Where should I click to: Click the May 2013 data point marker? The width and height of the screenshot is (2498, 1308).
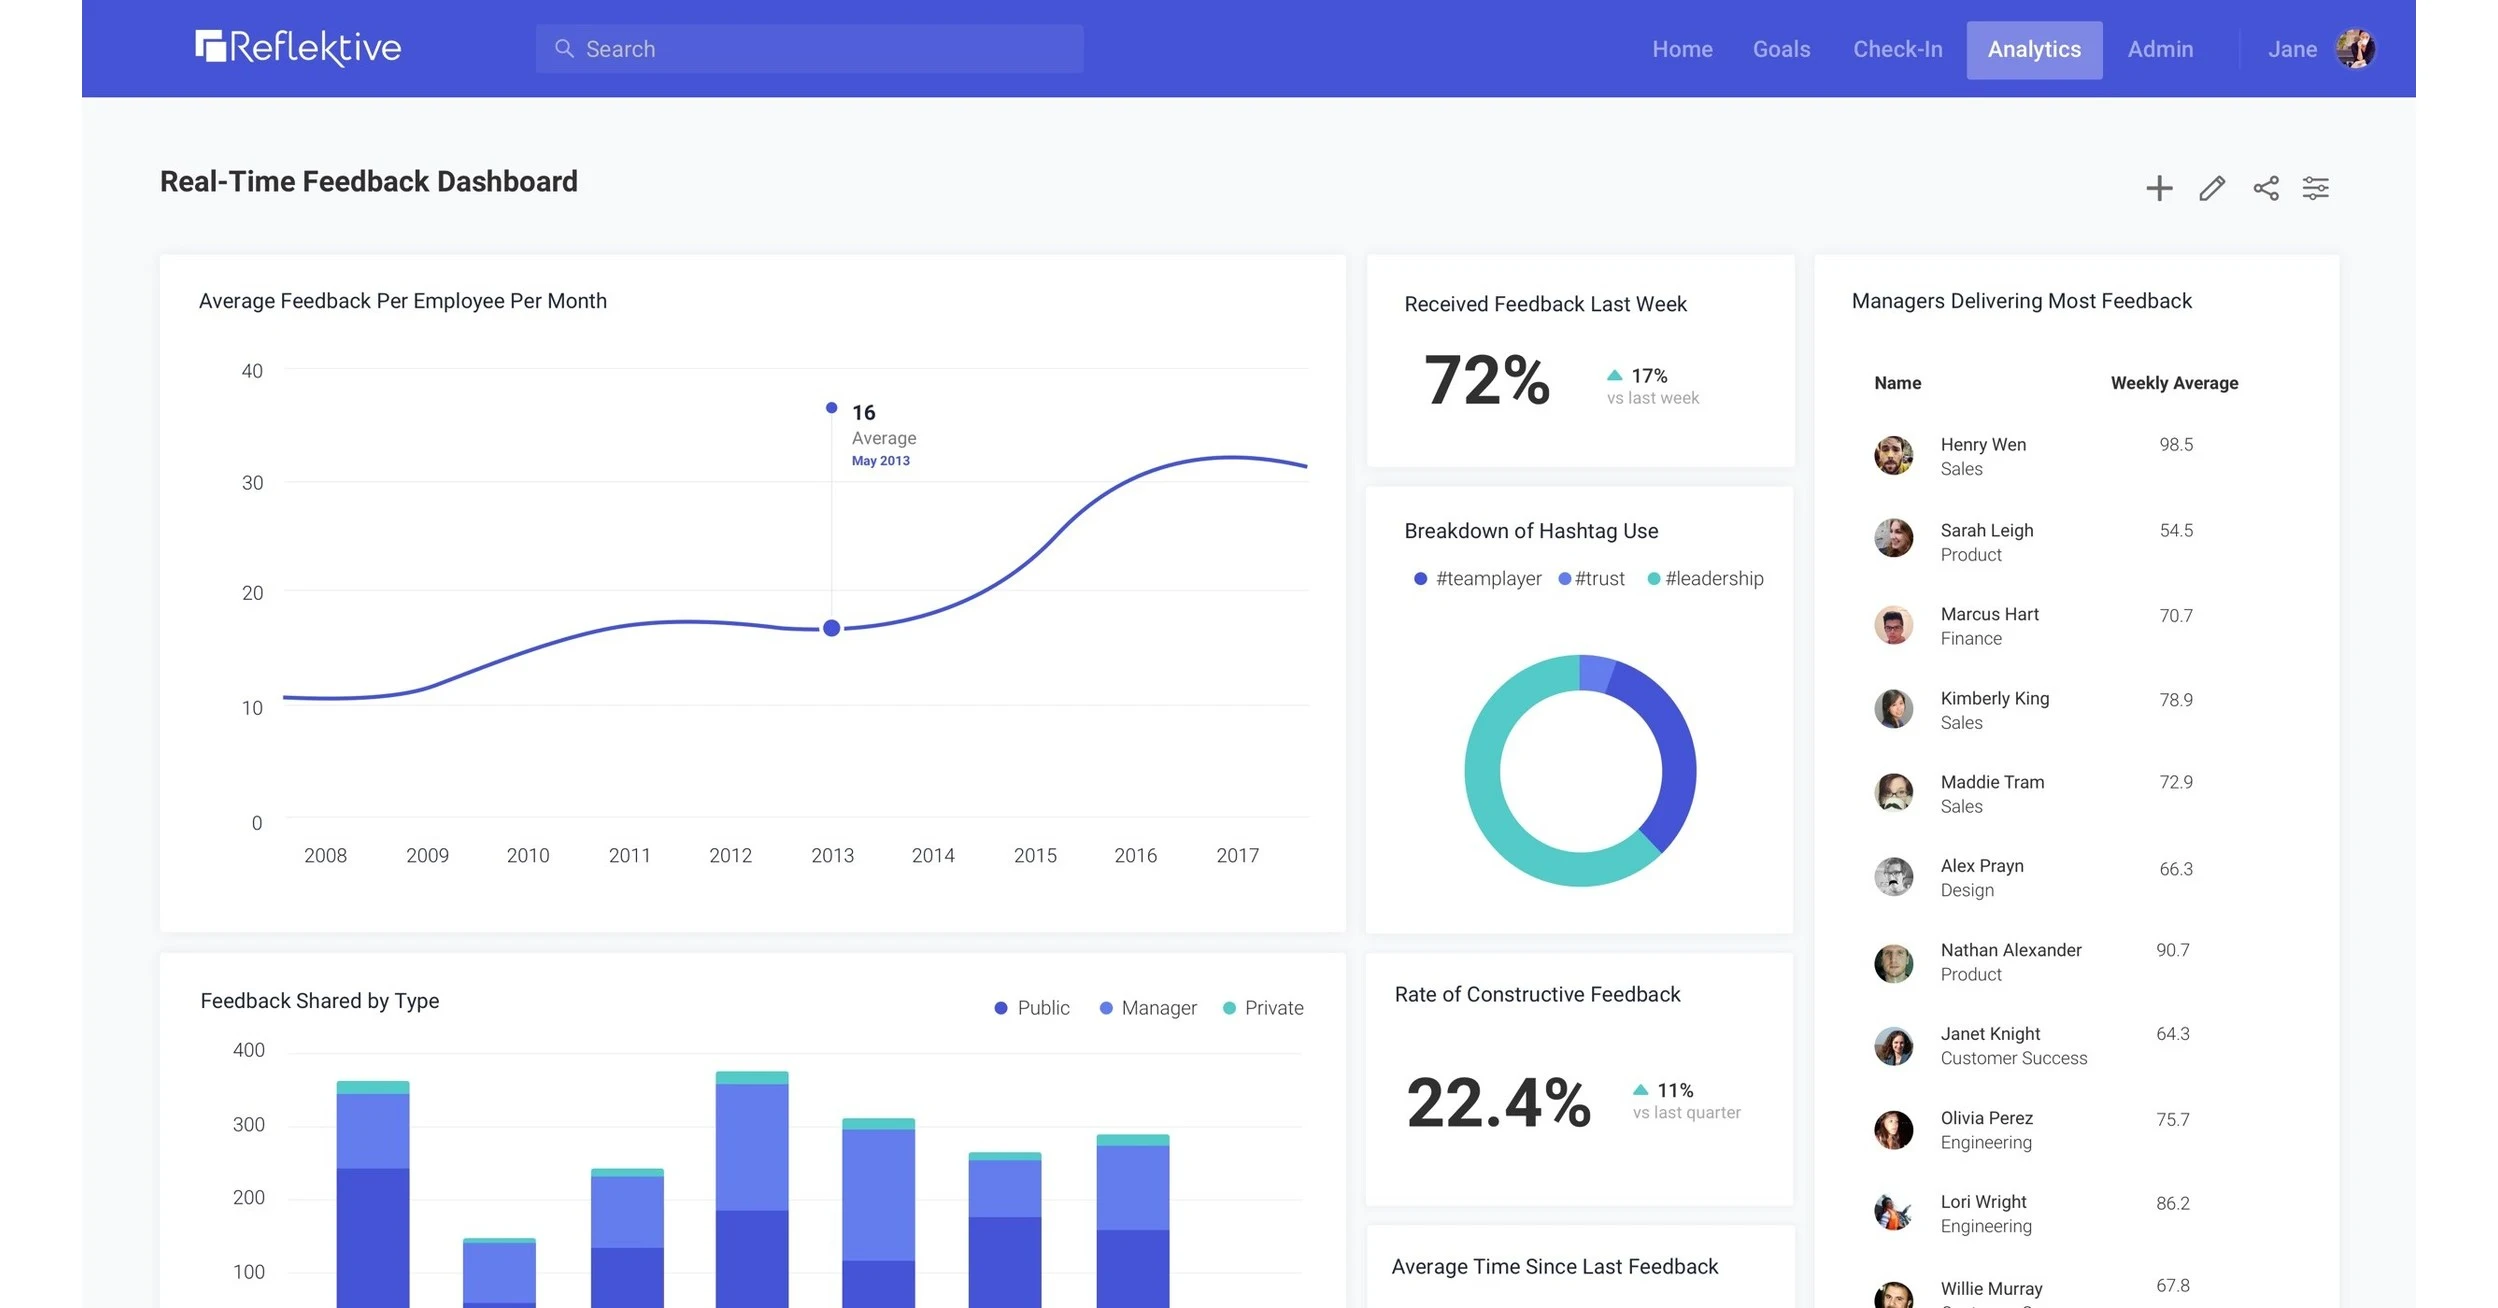(x=831, y=627)
